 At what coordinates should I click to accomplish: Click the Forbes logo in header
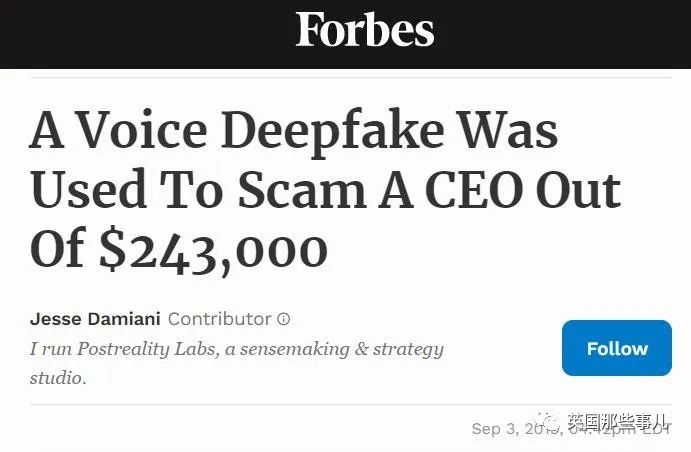(x=364, y=29)
